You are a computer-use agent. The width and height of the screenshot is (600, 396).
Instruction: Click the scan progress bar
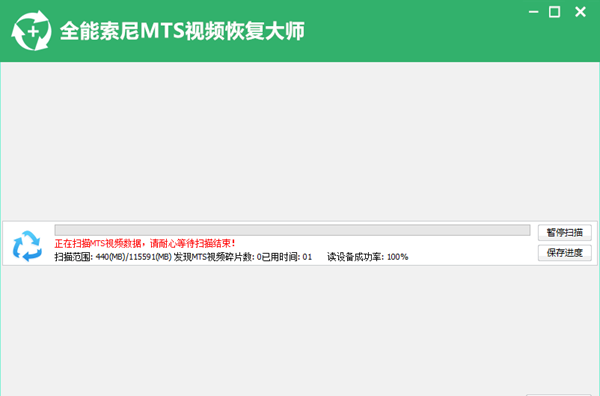point(292,230)
